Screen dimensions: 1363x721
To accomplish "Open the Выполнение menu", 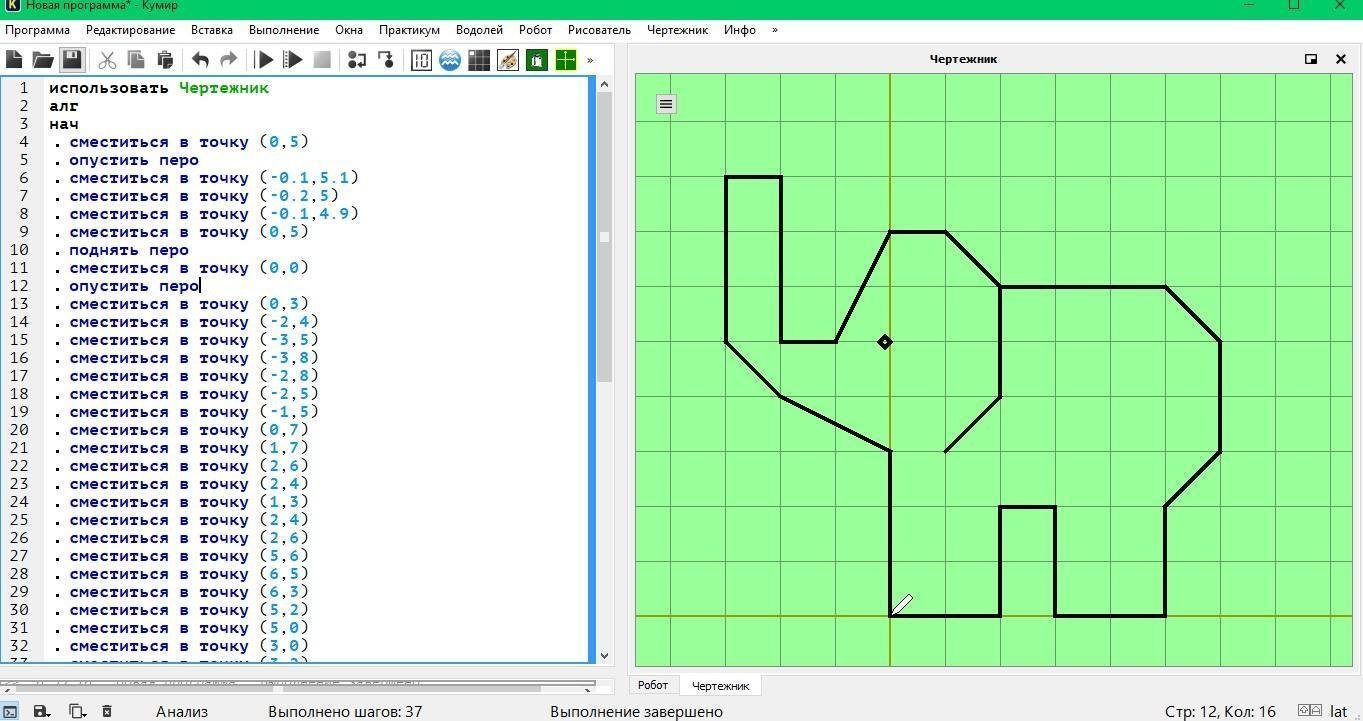I will point(284,30).
